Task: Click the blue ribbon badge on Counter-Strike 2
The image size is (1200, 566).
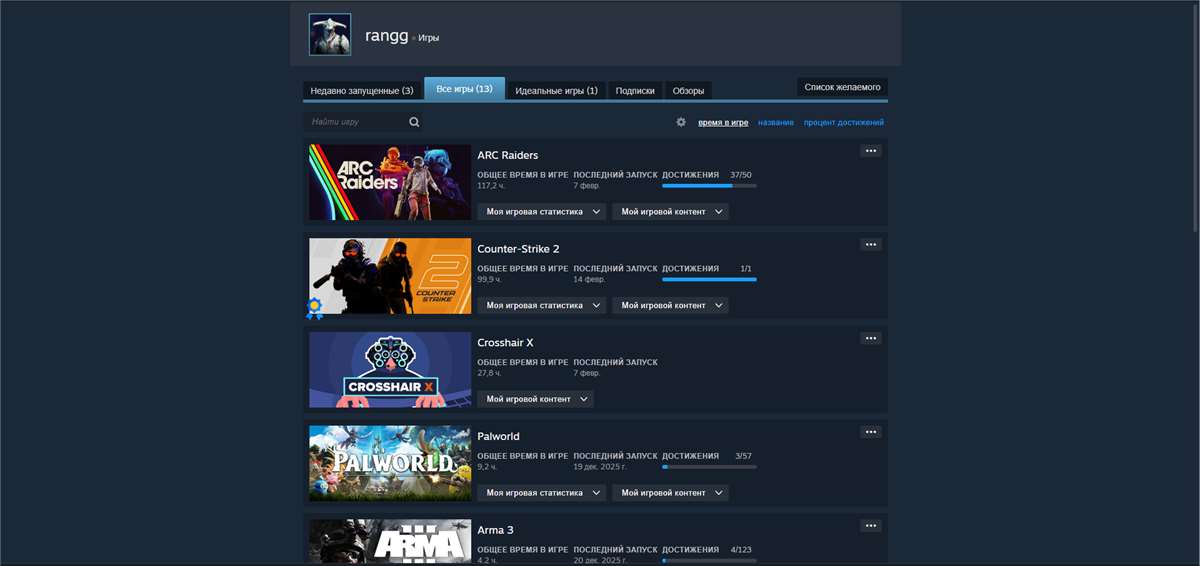Action: click(x=315, y=308)
